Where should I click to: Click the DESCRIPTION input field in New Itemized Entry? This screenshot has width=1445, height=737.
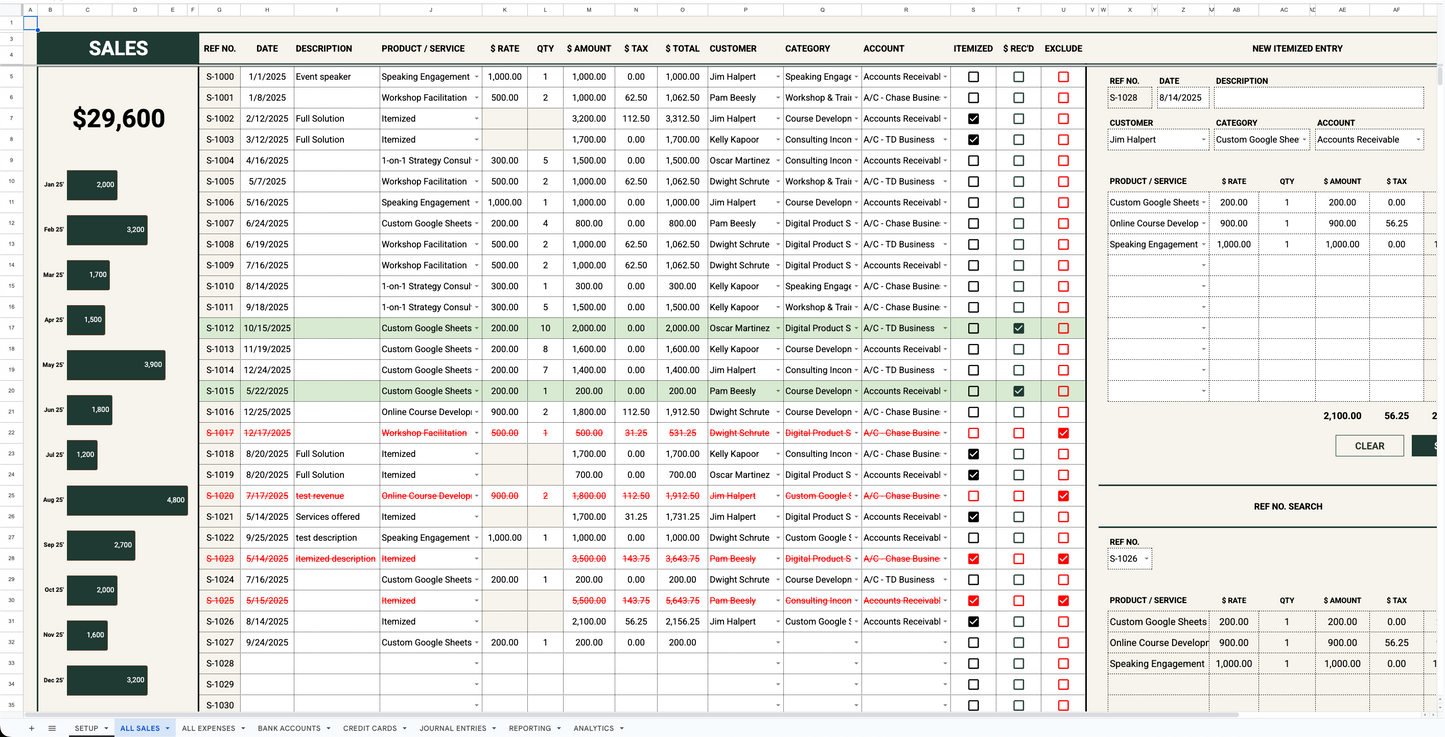point(1318,97)
